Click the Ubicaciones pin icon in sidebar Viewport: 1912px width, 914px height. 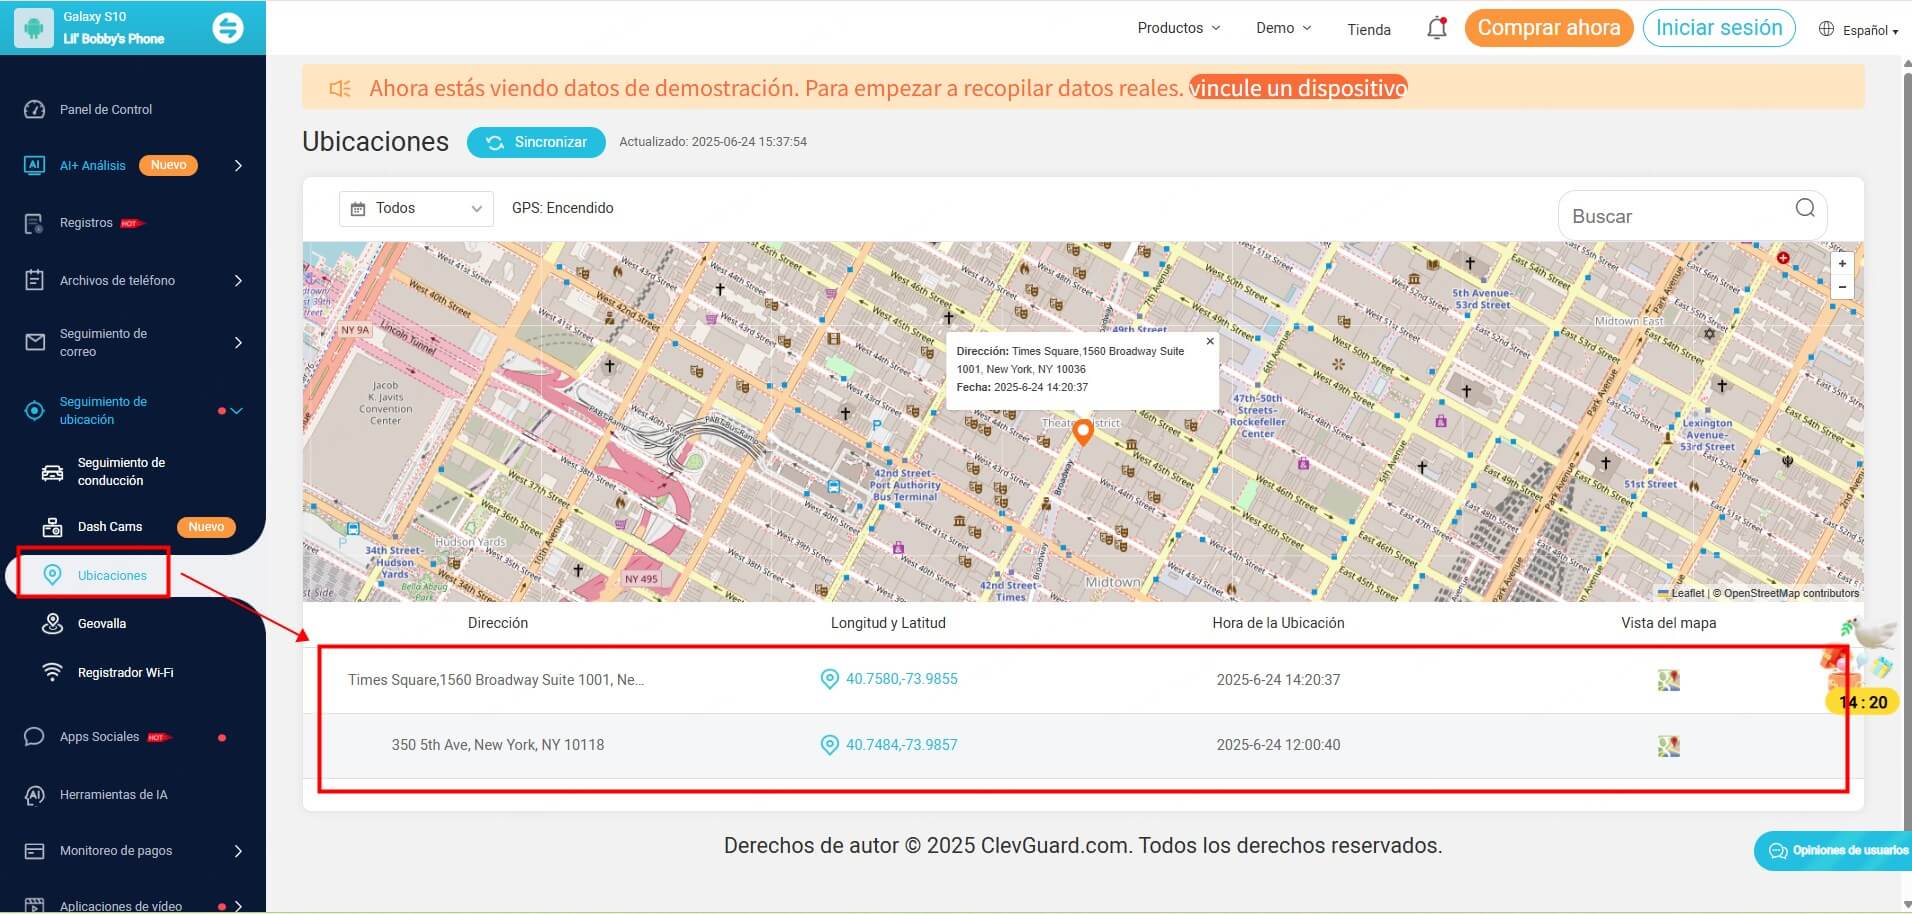[52, 574]
